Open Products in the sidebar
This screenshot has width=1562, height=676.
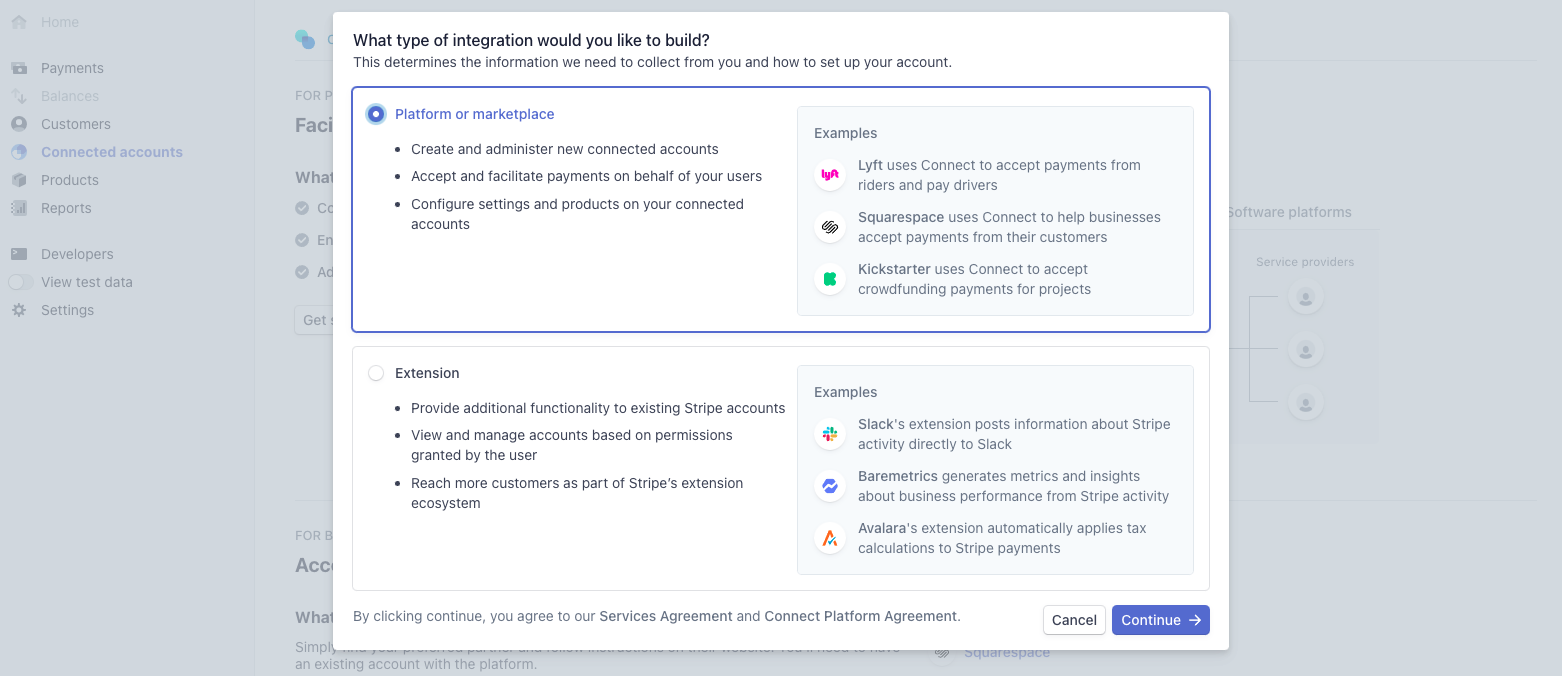tap(70, 180)
